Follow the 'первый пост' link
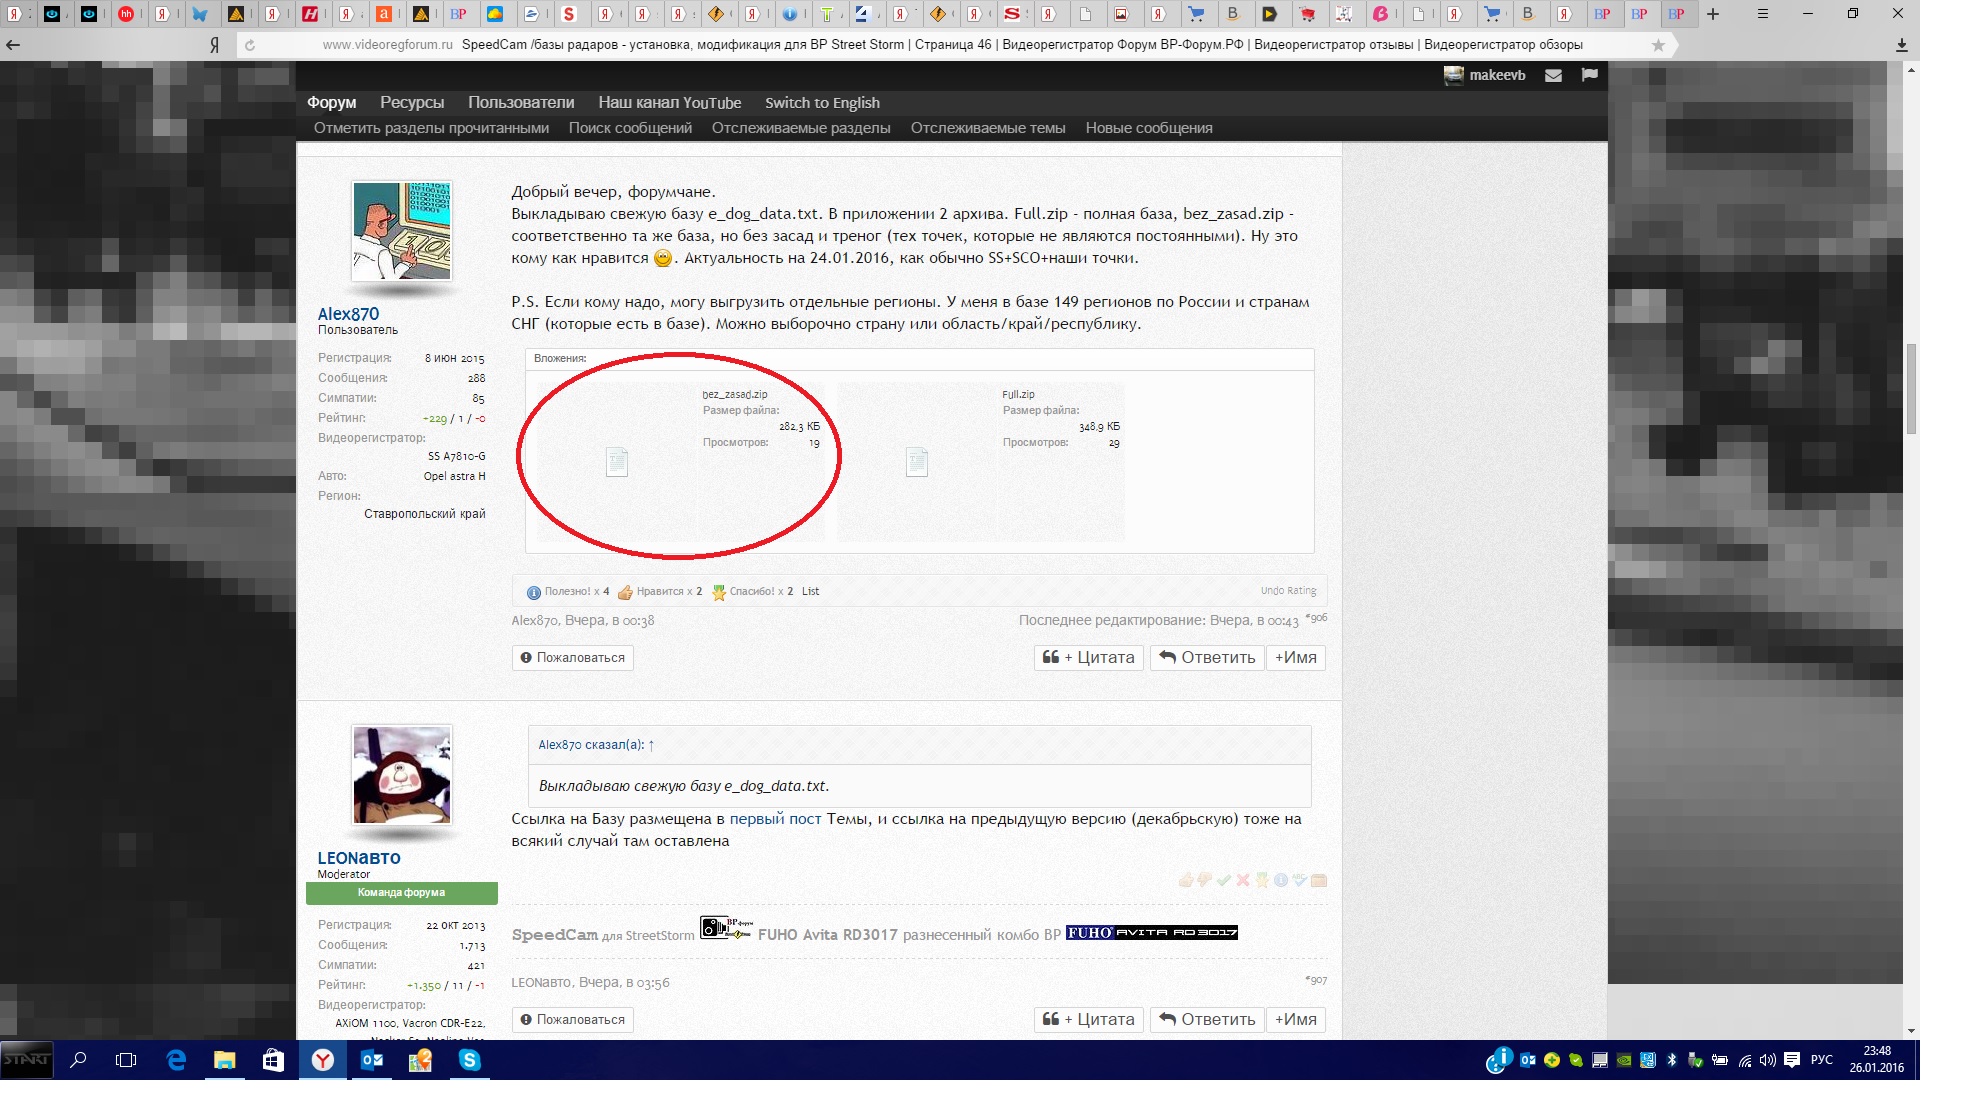The height and width of the screenshot is (1113, 1980). coord(775,819)
